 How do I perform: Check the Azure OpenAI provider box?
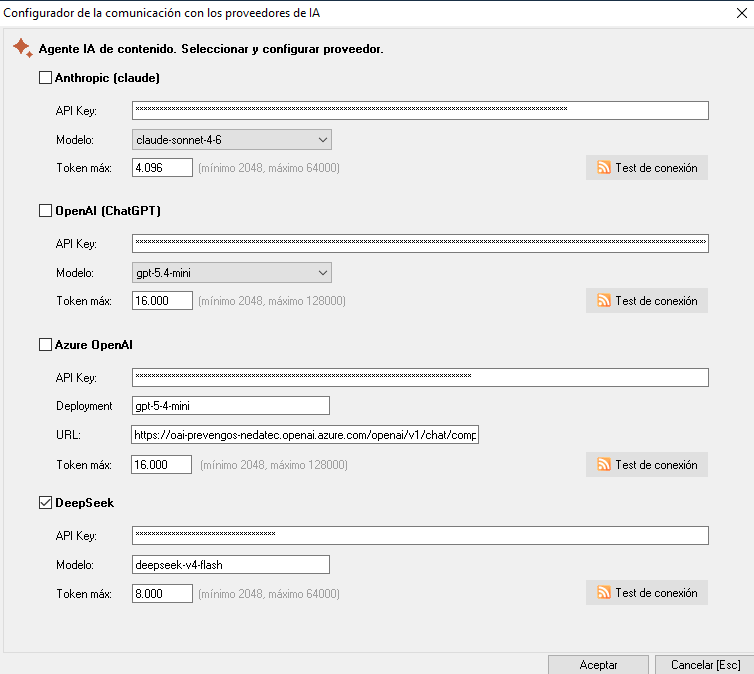point(45,345)
